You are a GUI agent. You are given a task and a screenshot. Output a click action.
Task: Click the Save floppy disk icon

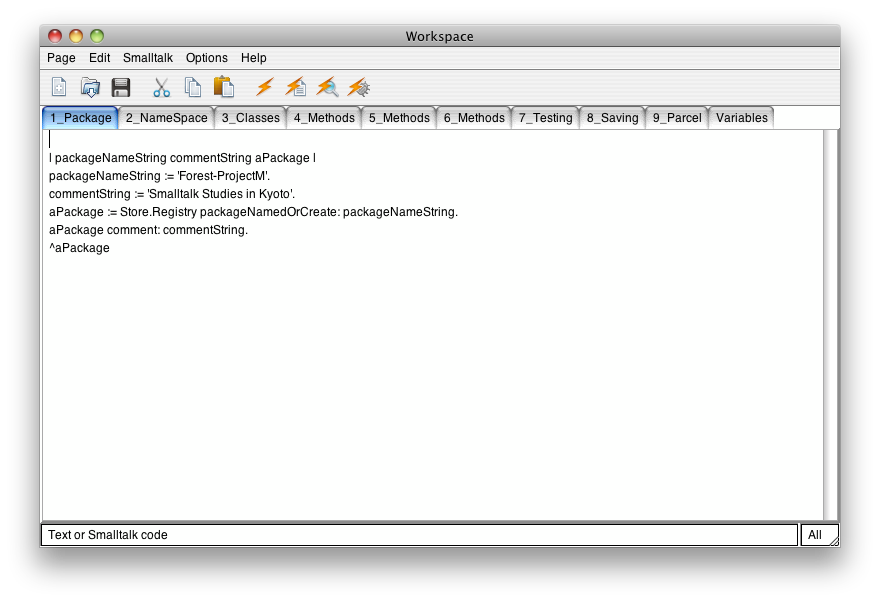click(x=121, y=88)
